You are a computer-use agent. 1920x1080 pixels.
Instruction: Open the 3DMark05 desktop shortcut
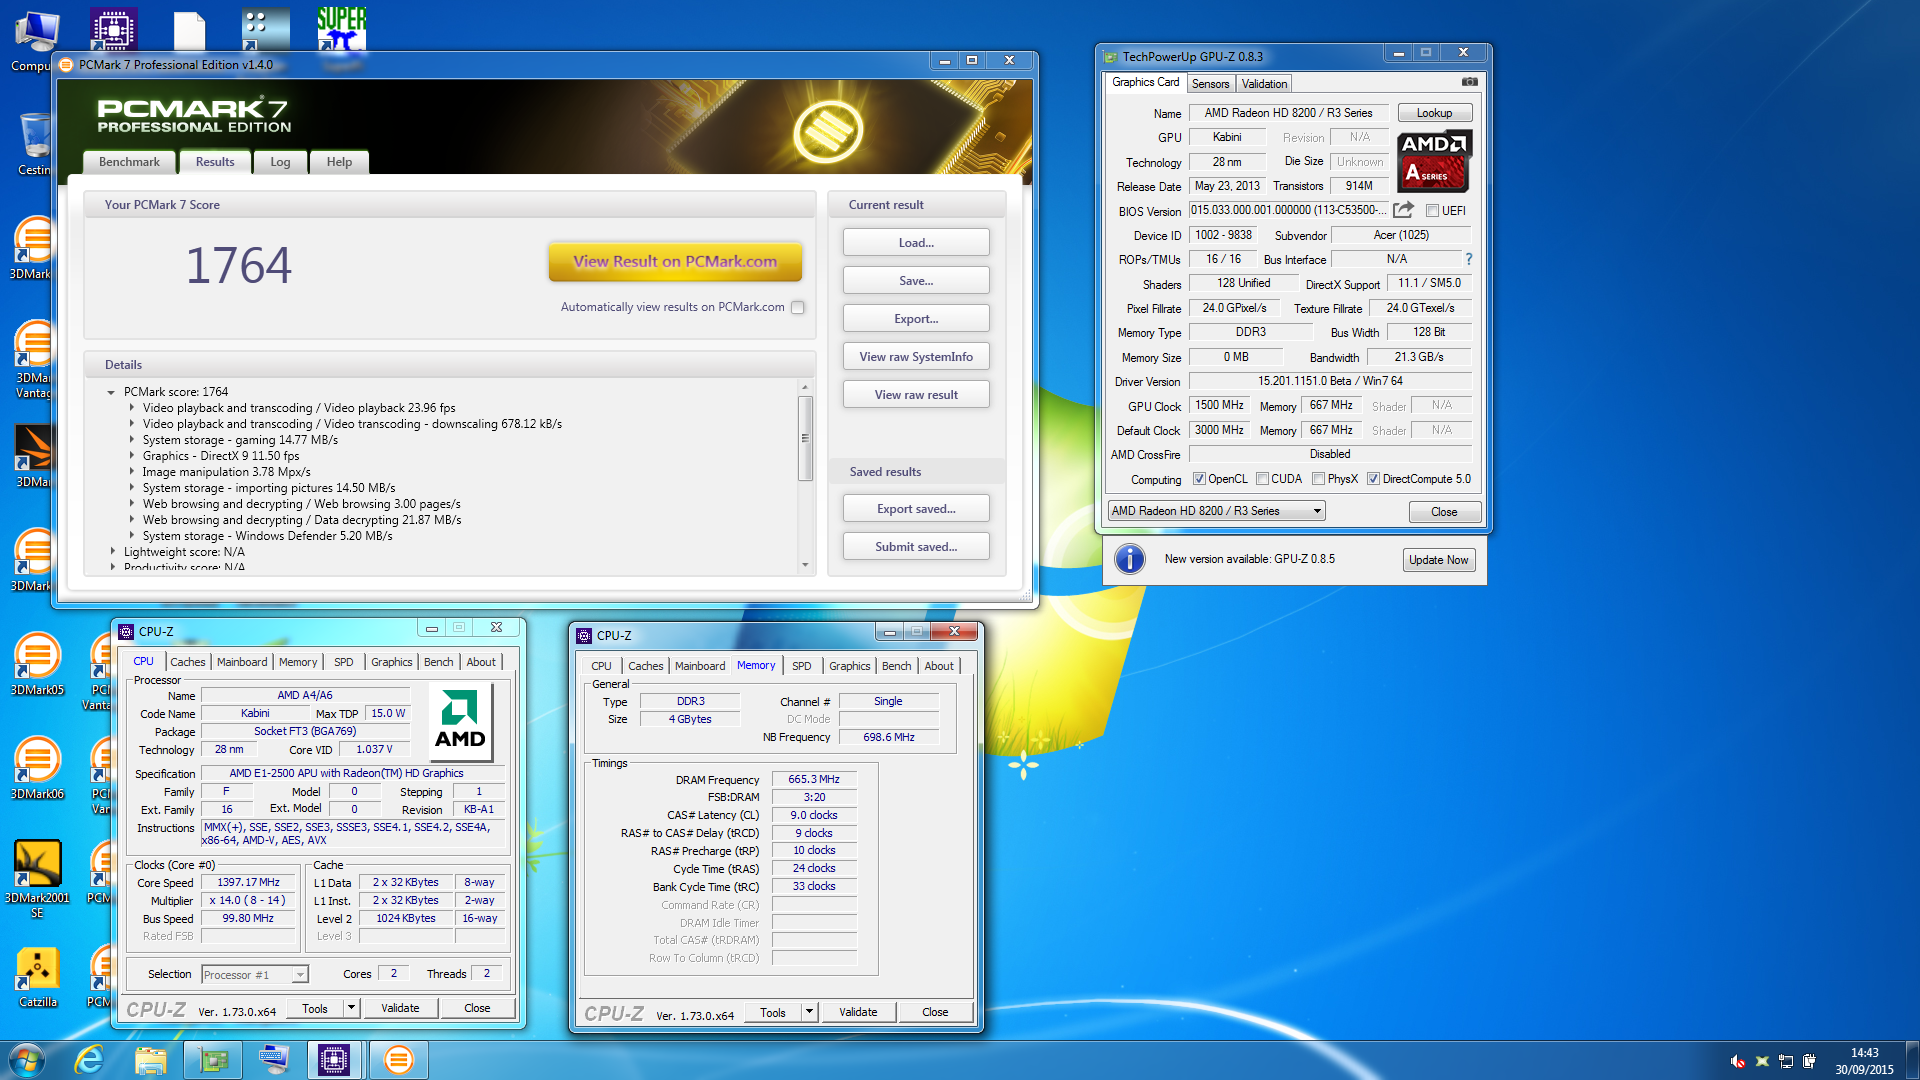point(37,665)
